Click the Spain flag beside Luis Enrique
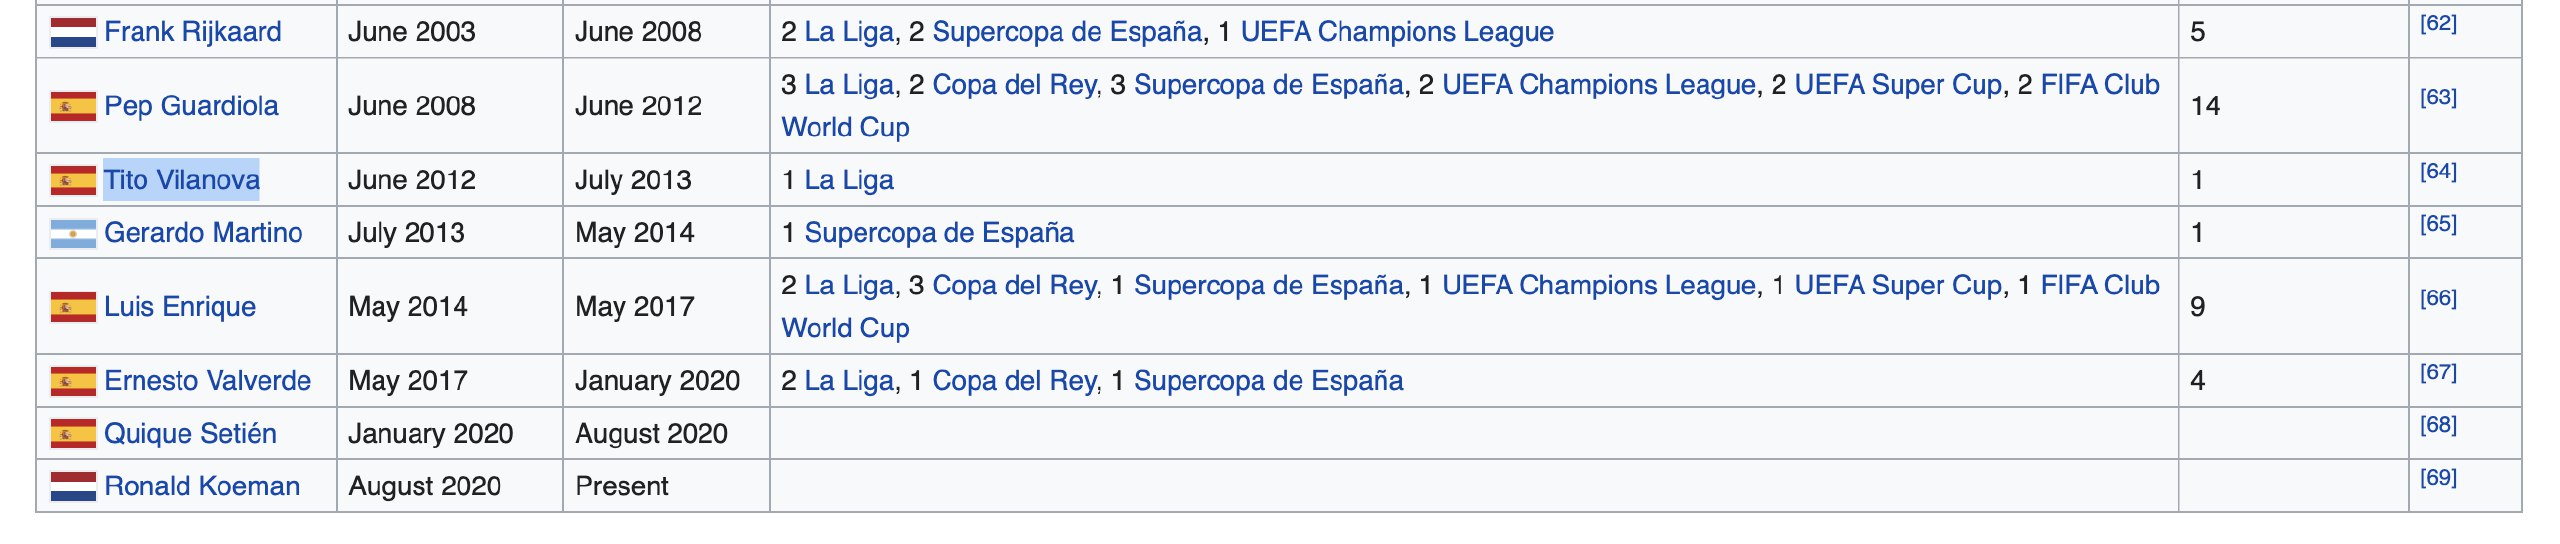The width and height of the screenshot is (2560, 544). tap(73, 307)
